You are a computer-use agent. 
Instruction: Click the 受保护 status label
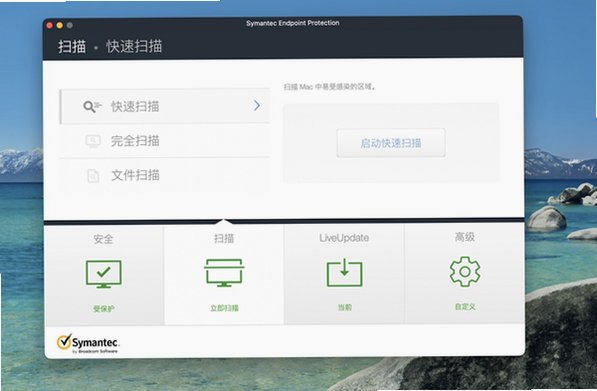104,309
